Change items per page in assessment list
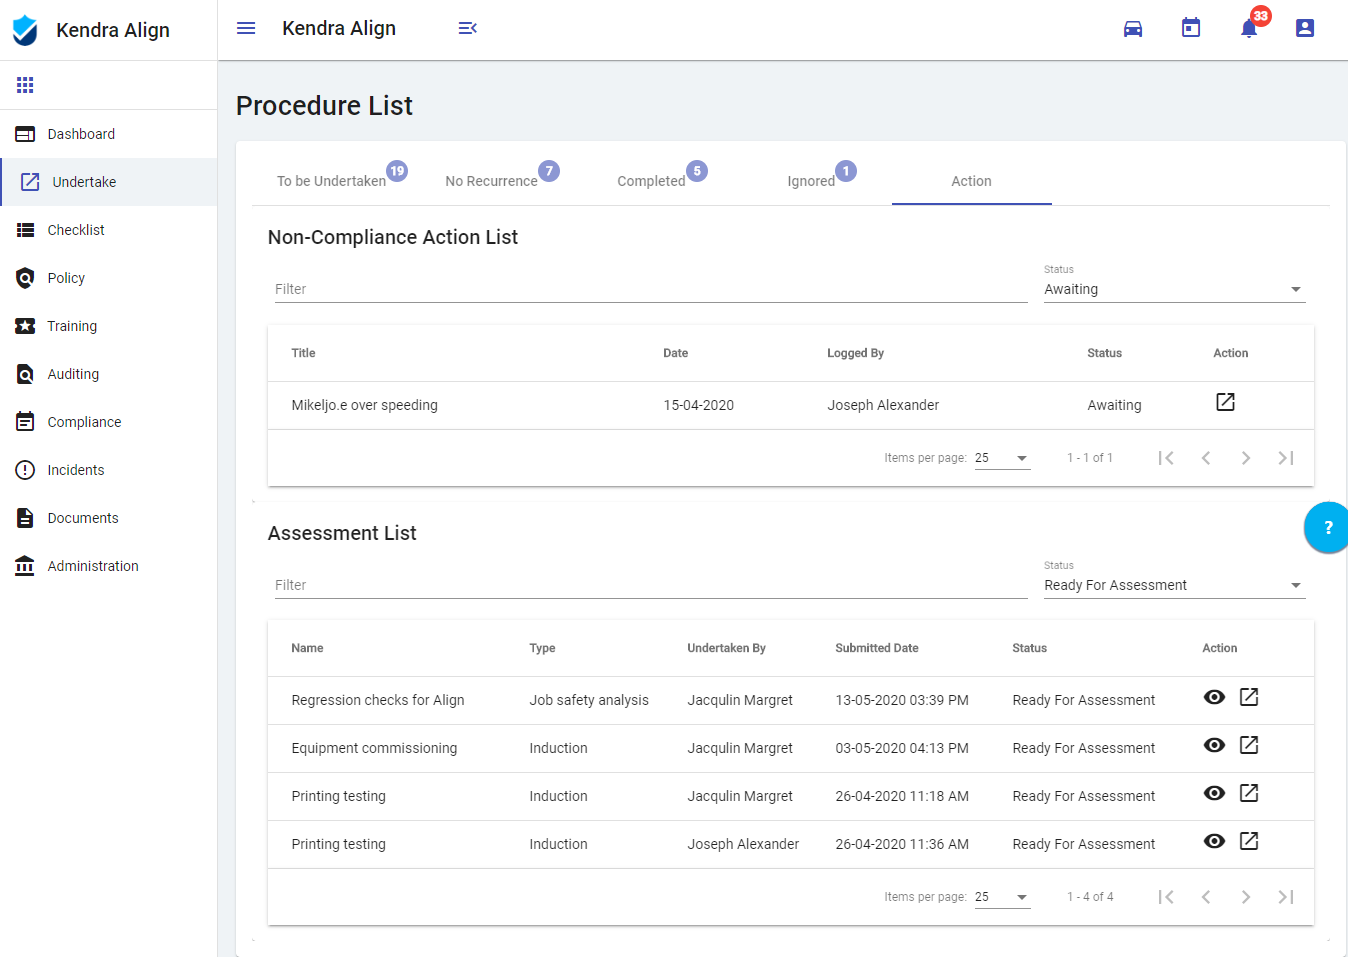1348x957 pixels. [x=1002, y=897]
